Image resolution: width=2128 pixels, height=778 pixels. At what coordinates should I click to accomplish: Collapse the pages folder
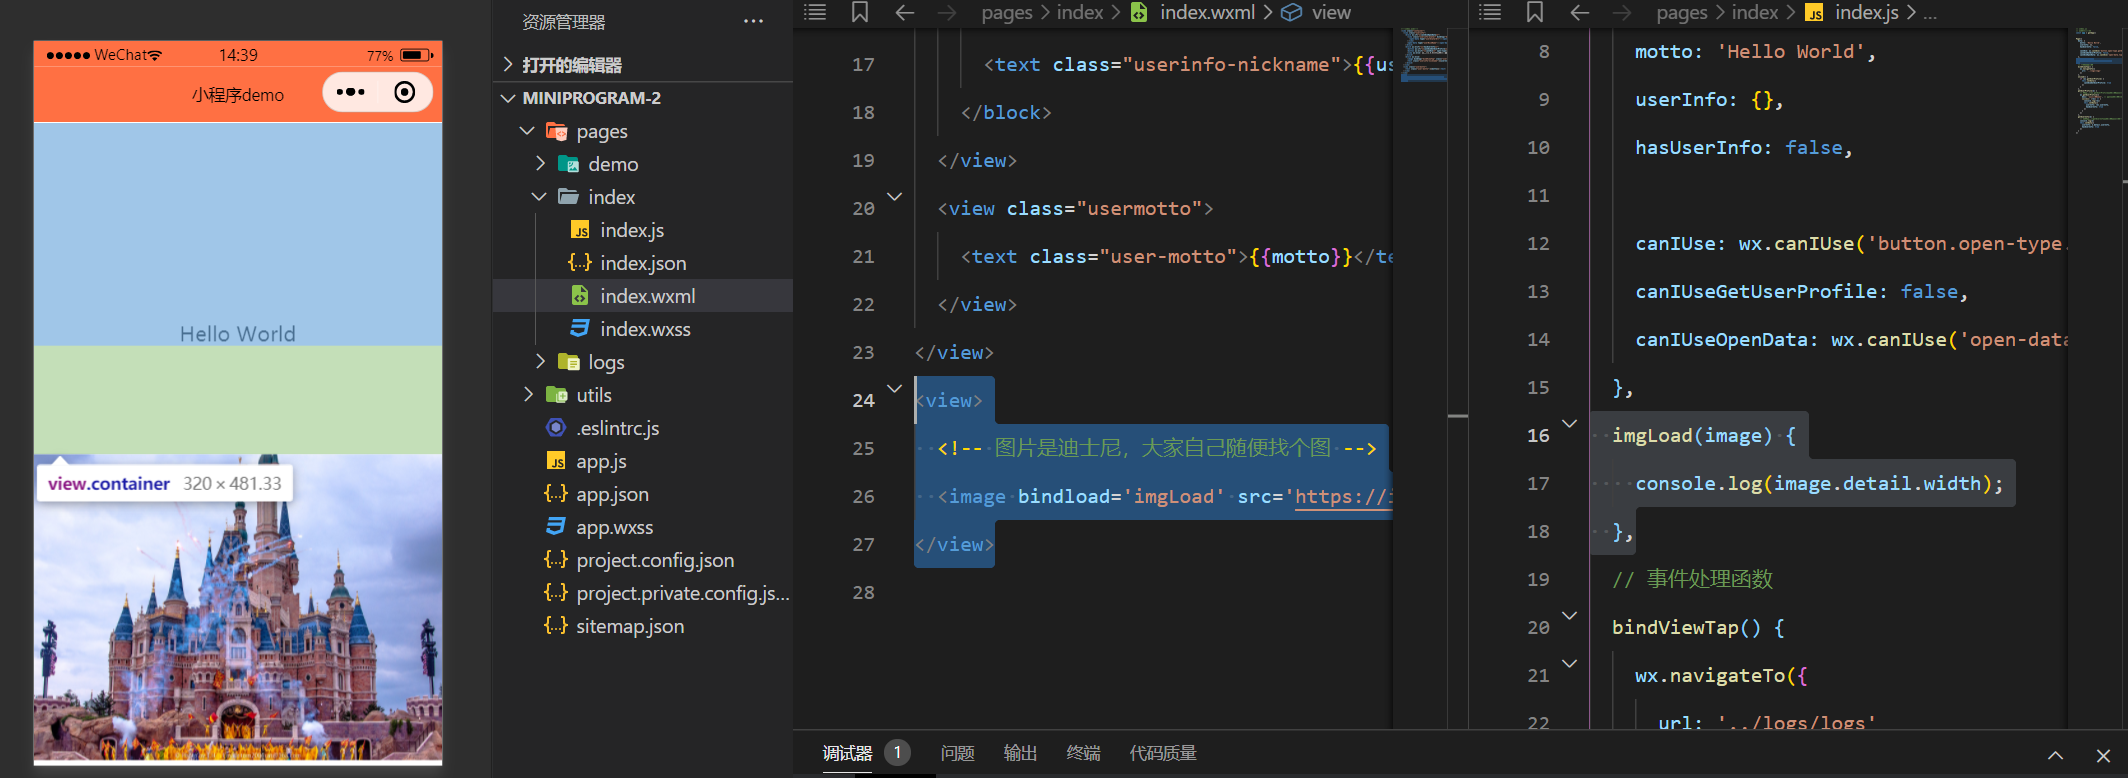[527, 131]
